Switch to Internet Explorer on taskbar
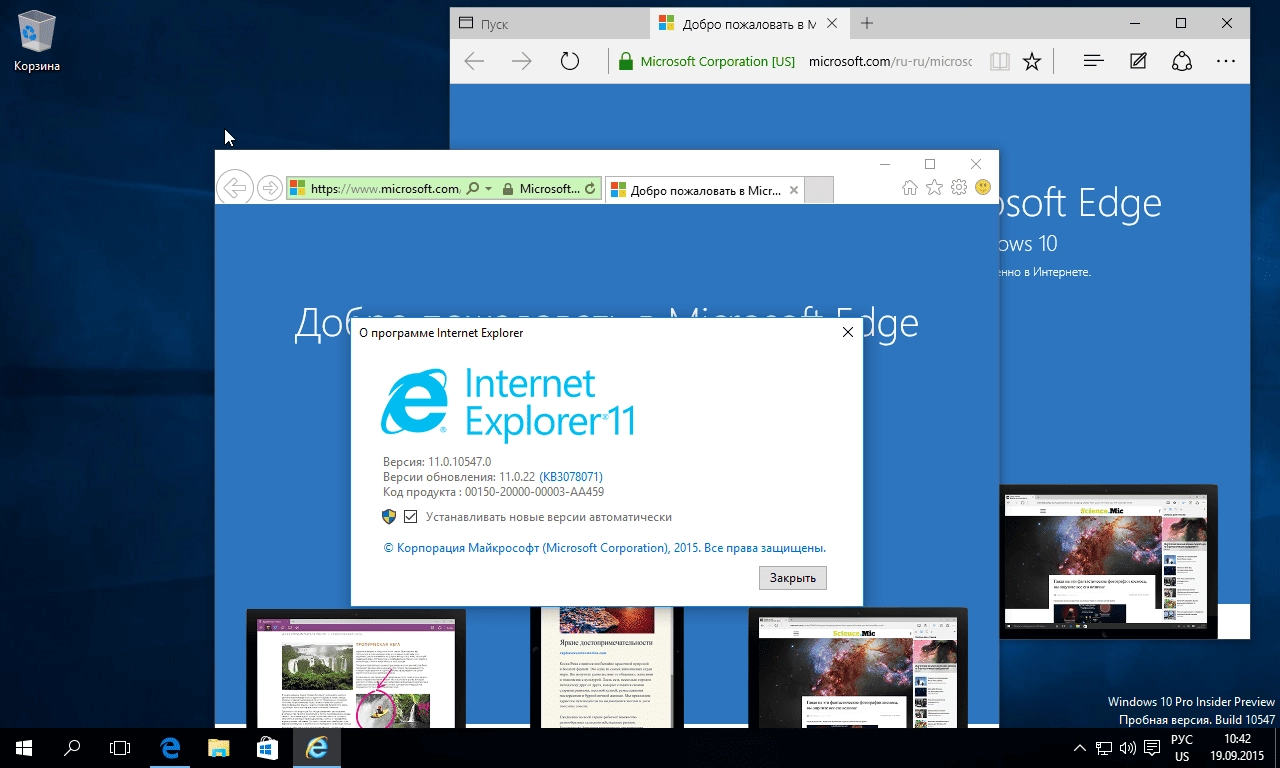This screenshot has height=768, width=1280. coord(317,747)
